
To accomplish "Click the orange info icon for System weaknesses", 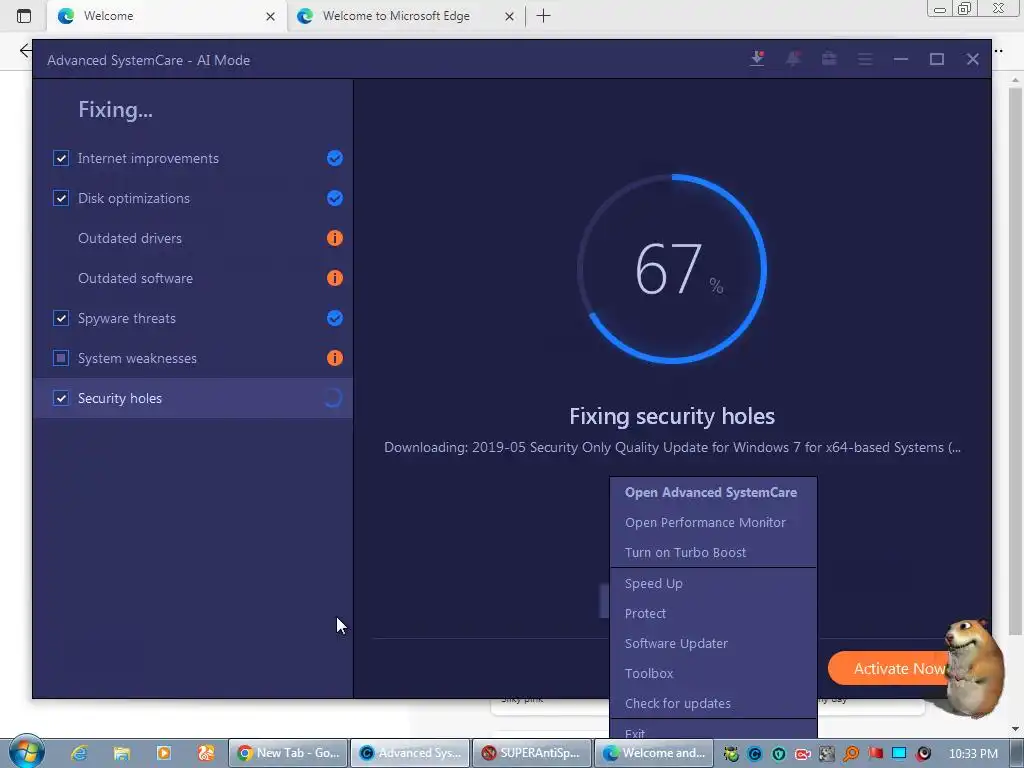I will 334,358.
